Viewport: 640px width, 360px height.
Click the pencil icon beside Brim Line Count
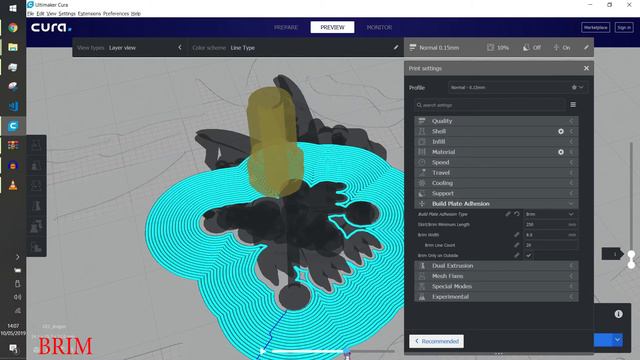(517, 245)
